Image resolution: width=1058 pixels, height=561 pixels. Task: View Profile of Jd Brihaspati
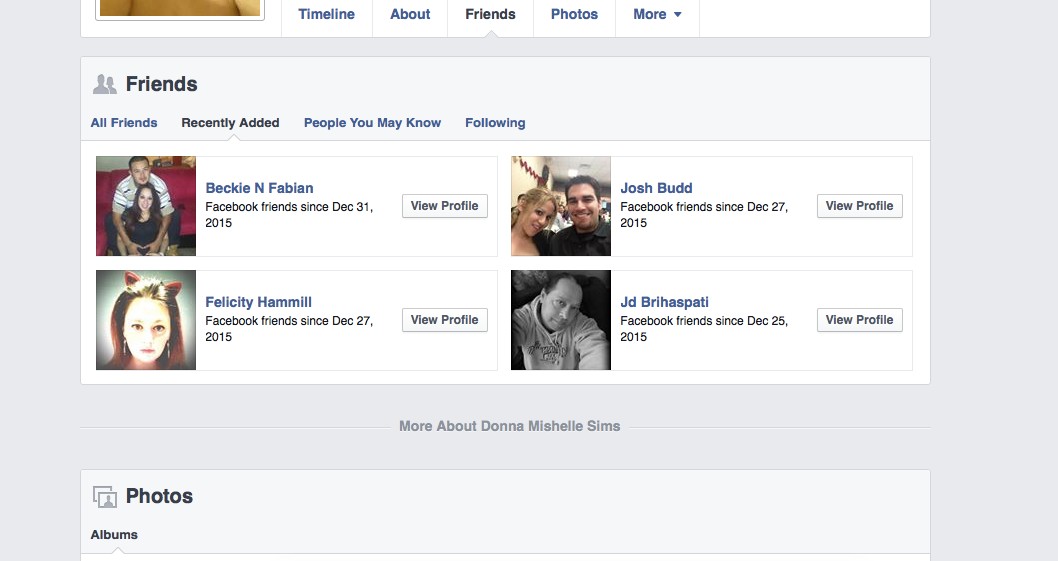tap(860, 320)
